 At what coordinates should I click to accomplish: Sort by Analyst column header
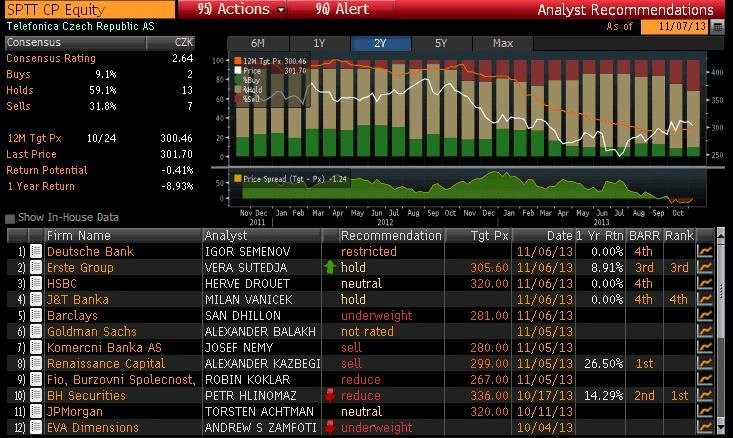[x=262, y=236]
